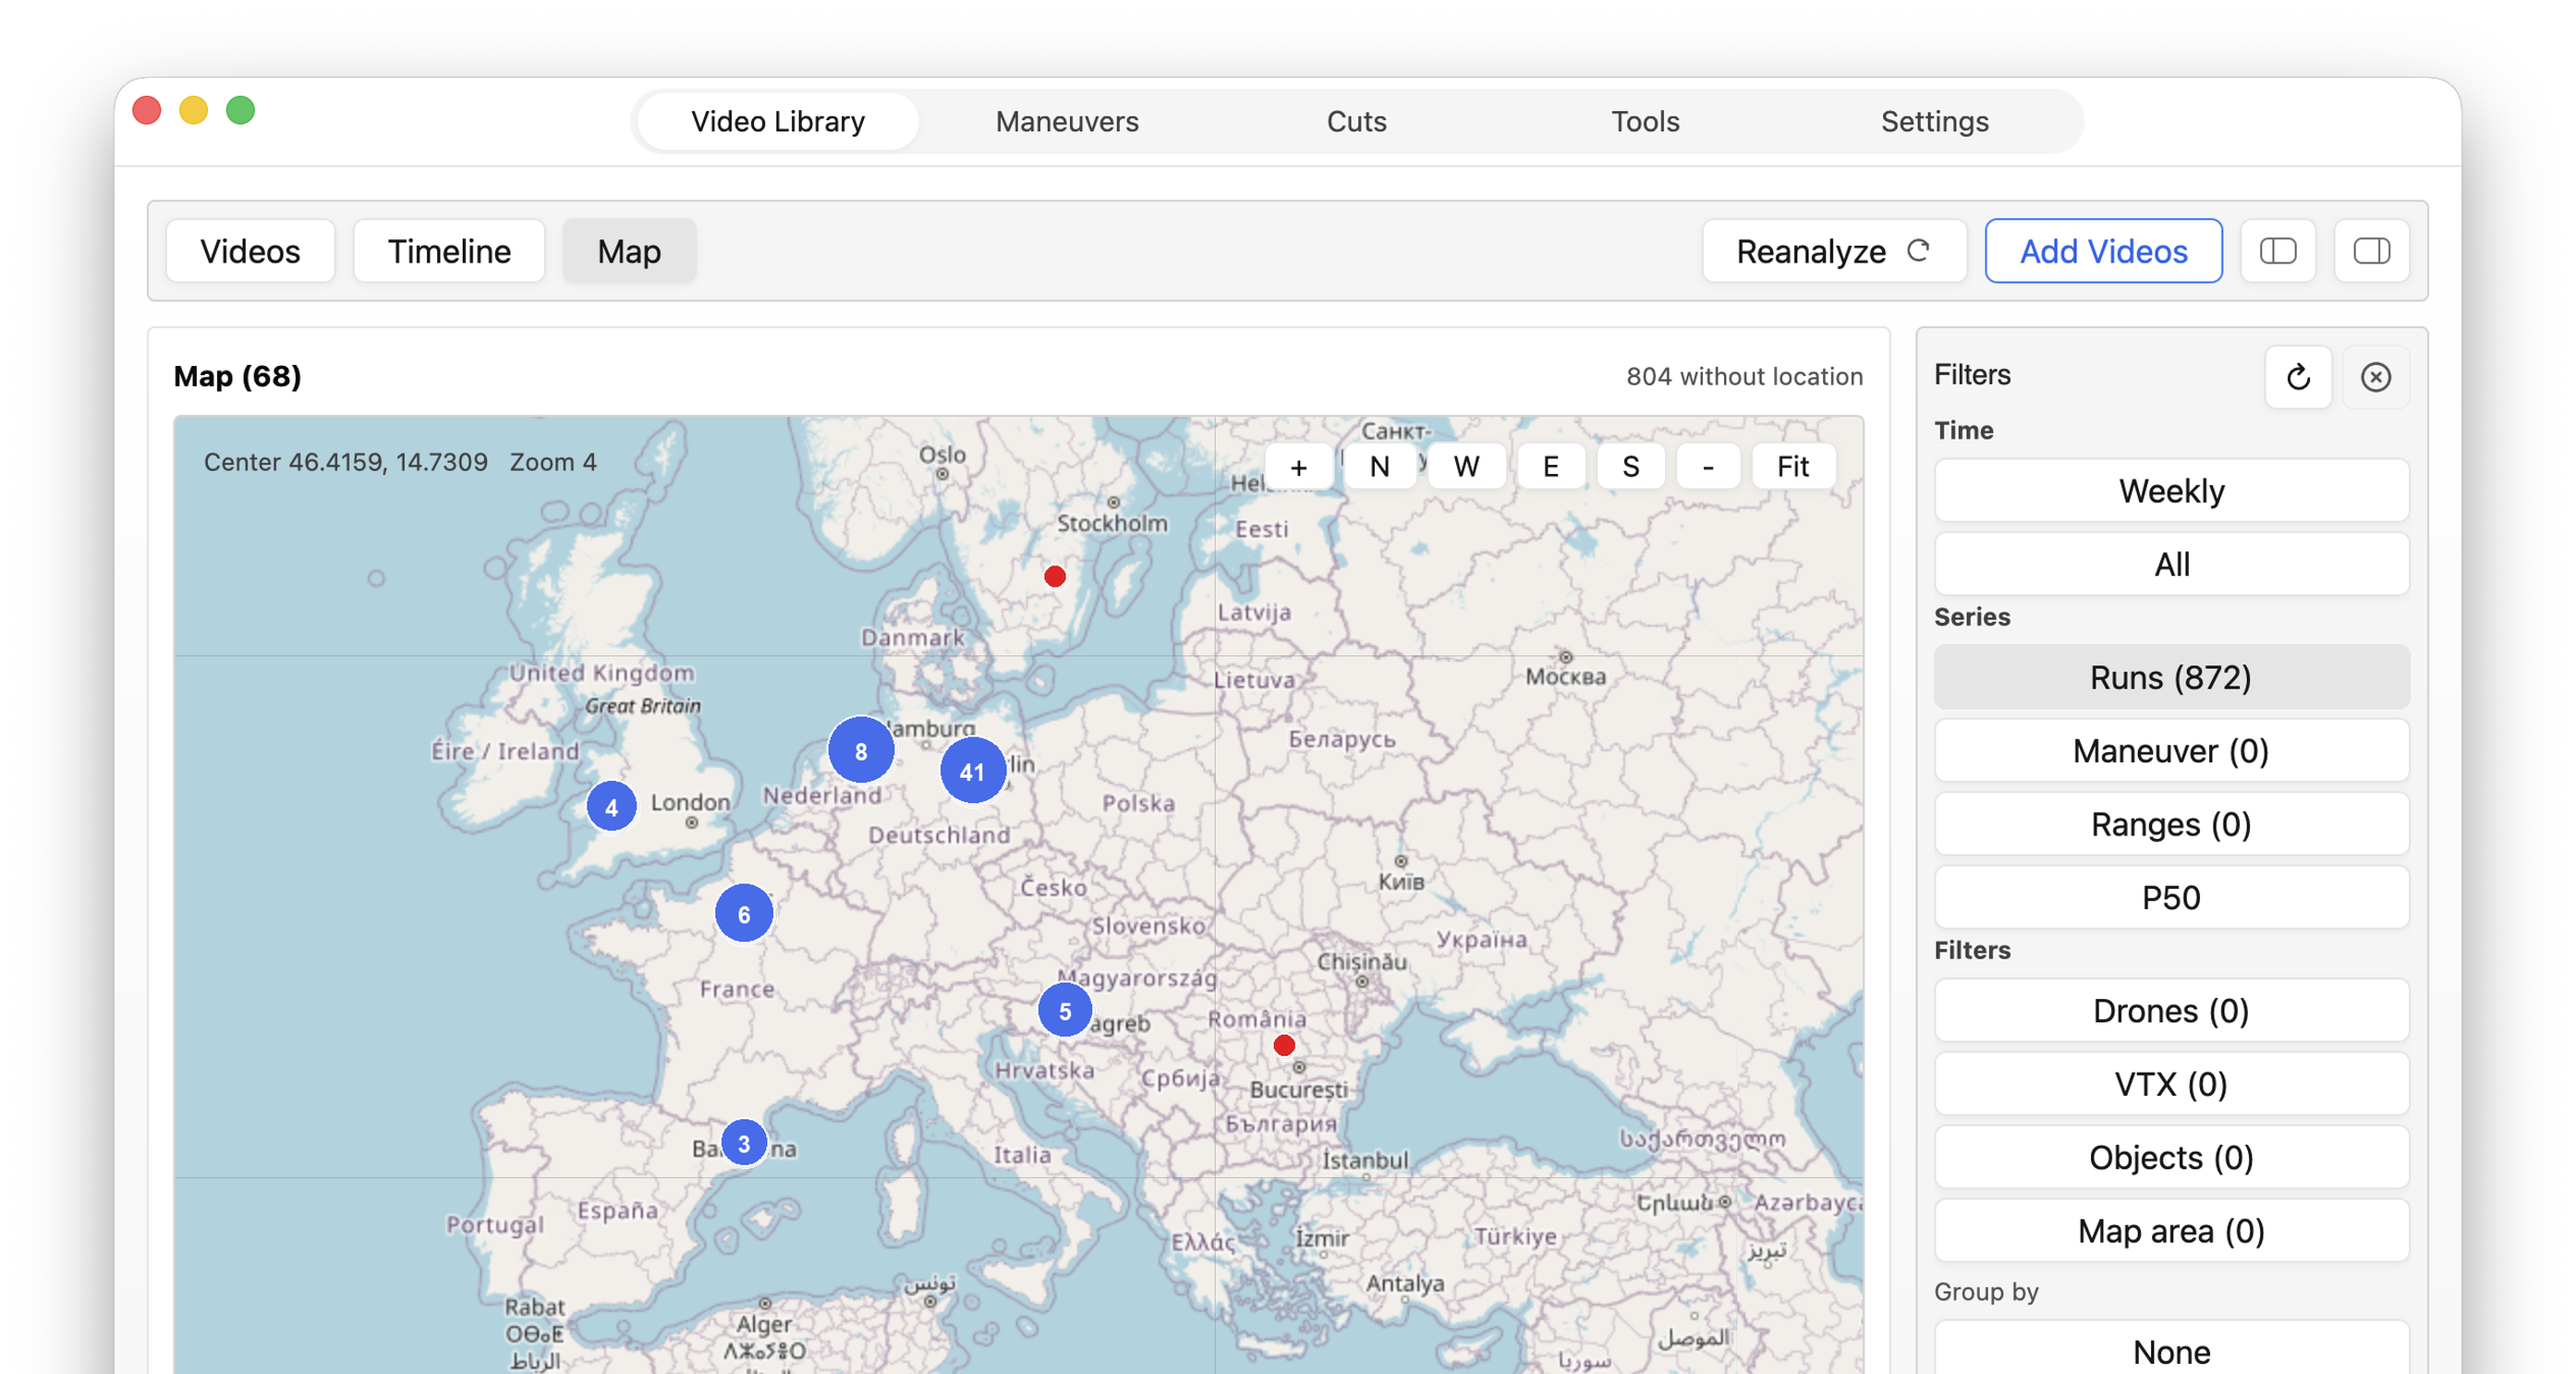This screenshot has width=2576, height=1374.
Task: Switch to the Timeline view
Action: (x=449, y=251)
